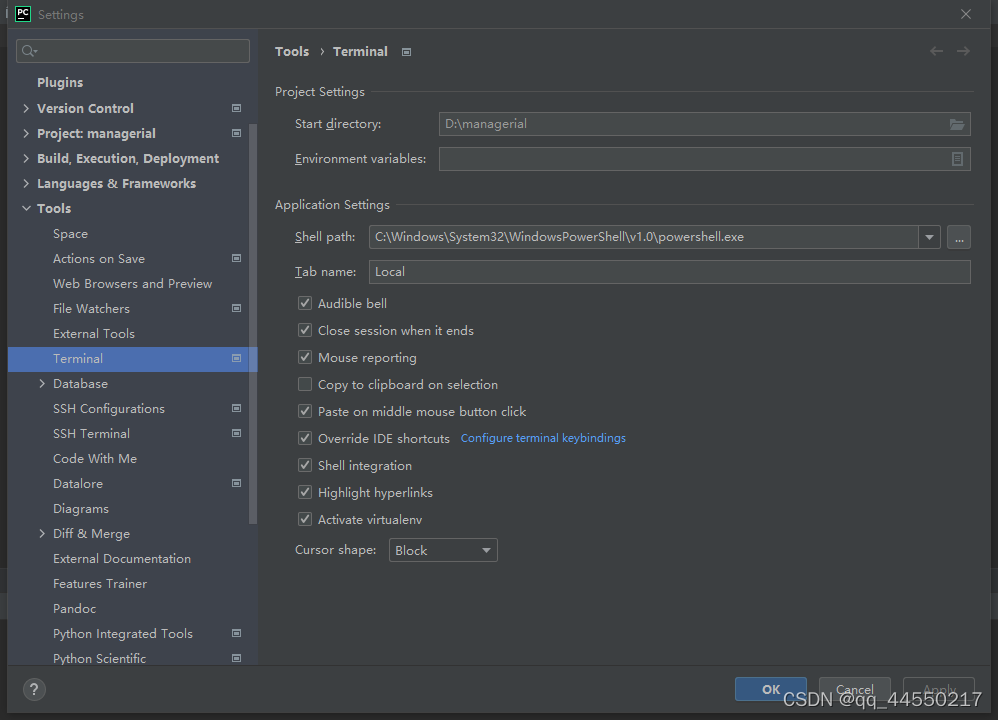This screenshot has height=720, width=998.
Task: Open Diagrams settings page
Action: [81, 509]
